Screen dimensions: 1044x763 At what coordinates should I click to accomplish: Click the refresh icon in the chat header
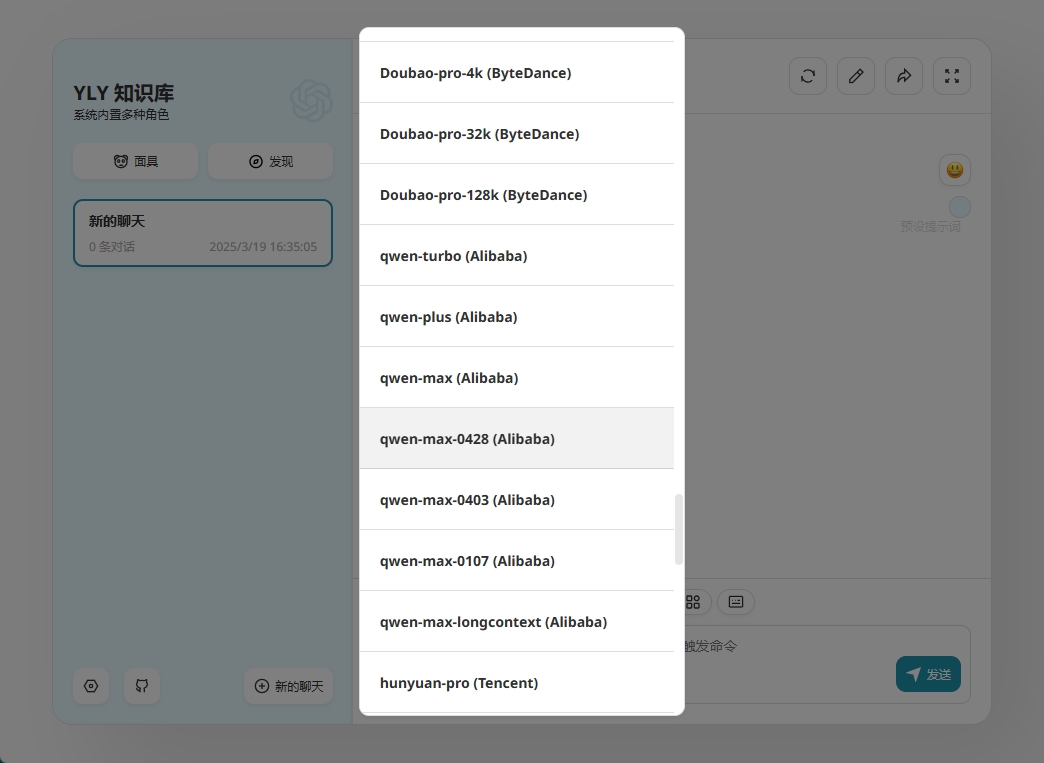[x=807, y=76]
